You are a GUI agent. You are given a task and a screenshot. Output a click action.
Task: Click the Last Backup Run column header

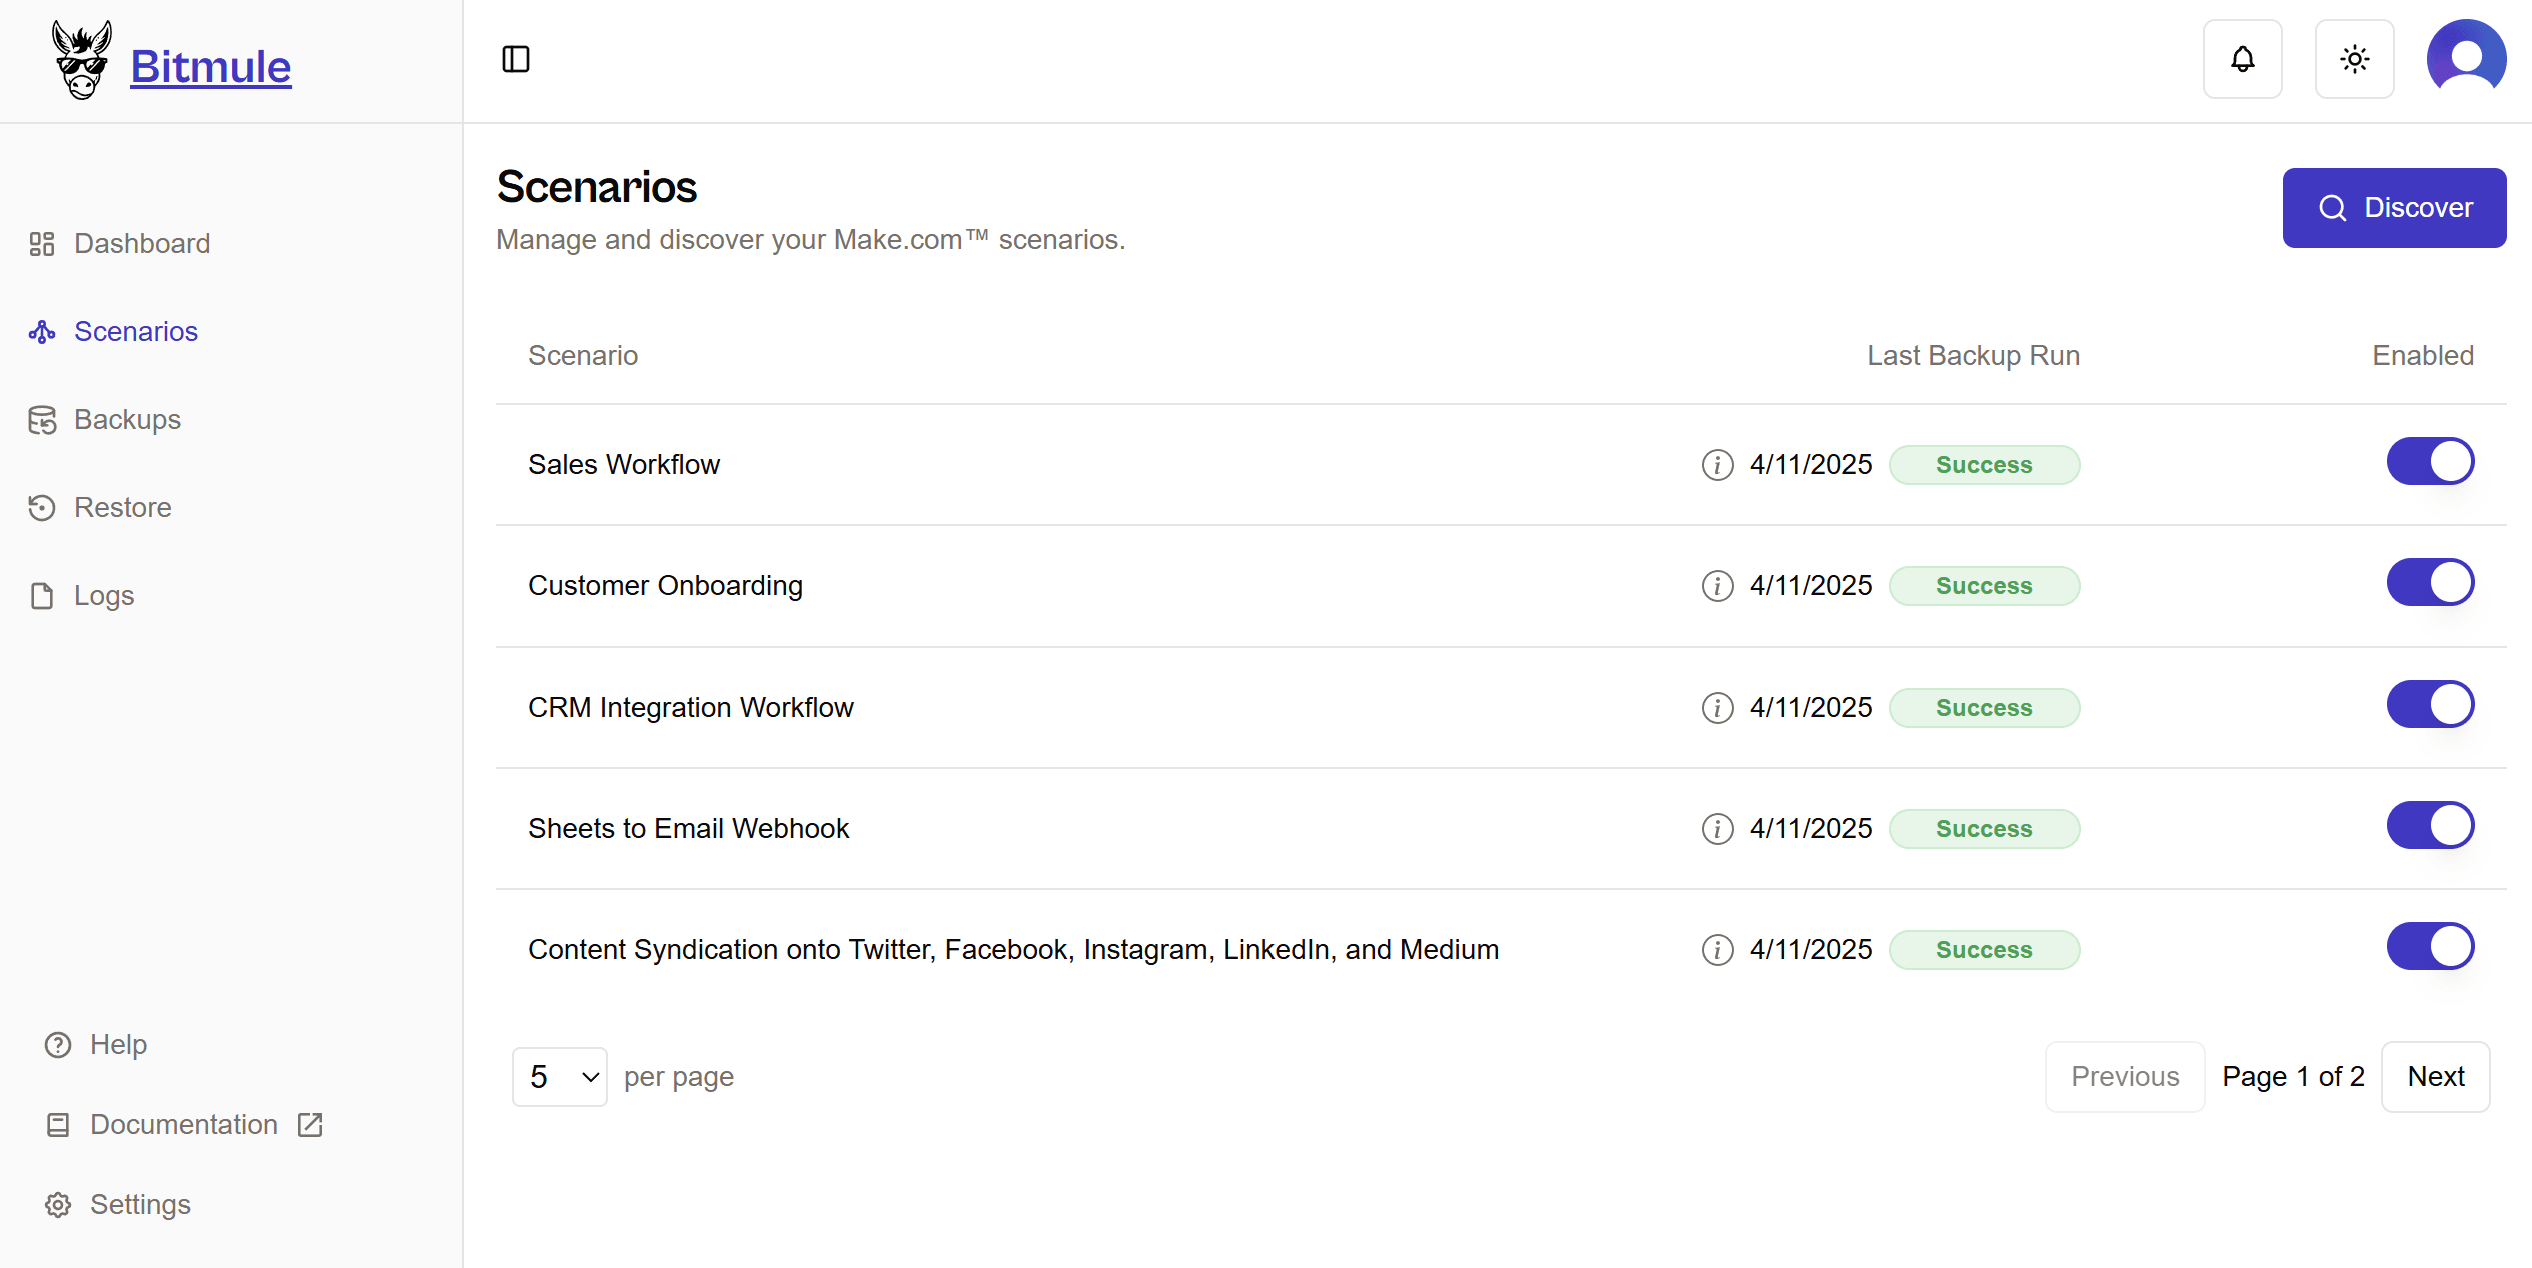click(x=1973, y=356)
